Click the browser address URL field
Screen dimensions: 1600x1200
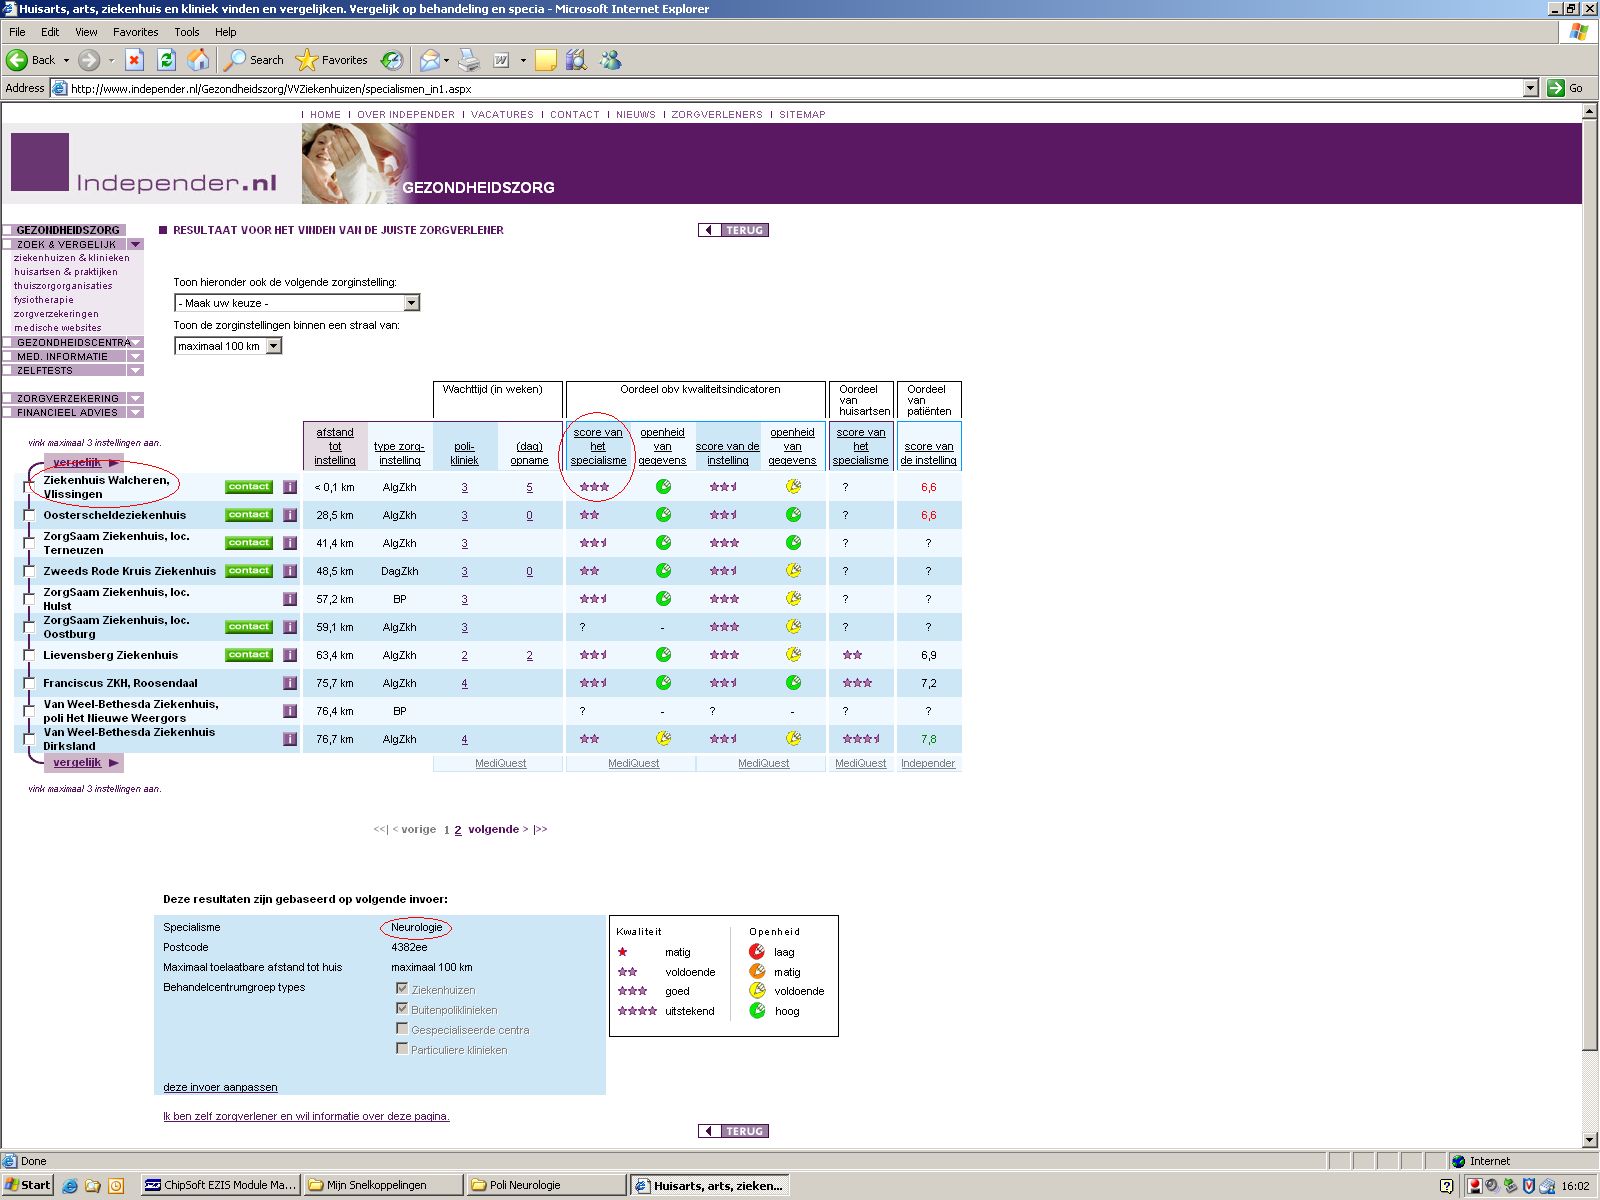pos(795,88)
